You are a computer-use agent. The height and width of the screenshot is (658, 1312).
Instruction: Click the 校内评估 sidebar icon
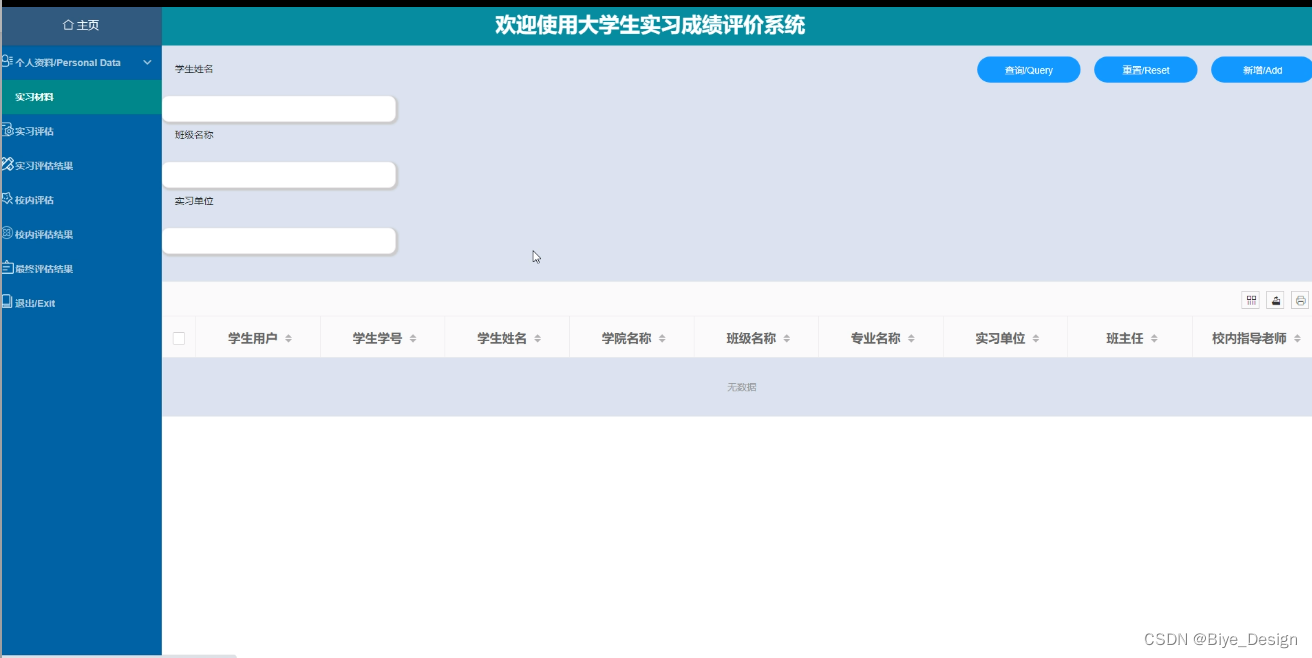[x=7, y=199]
